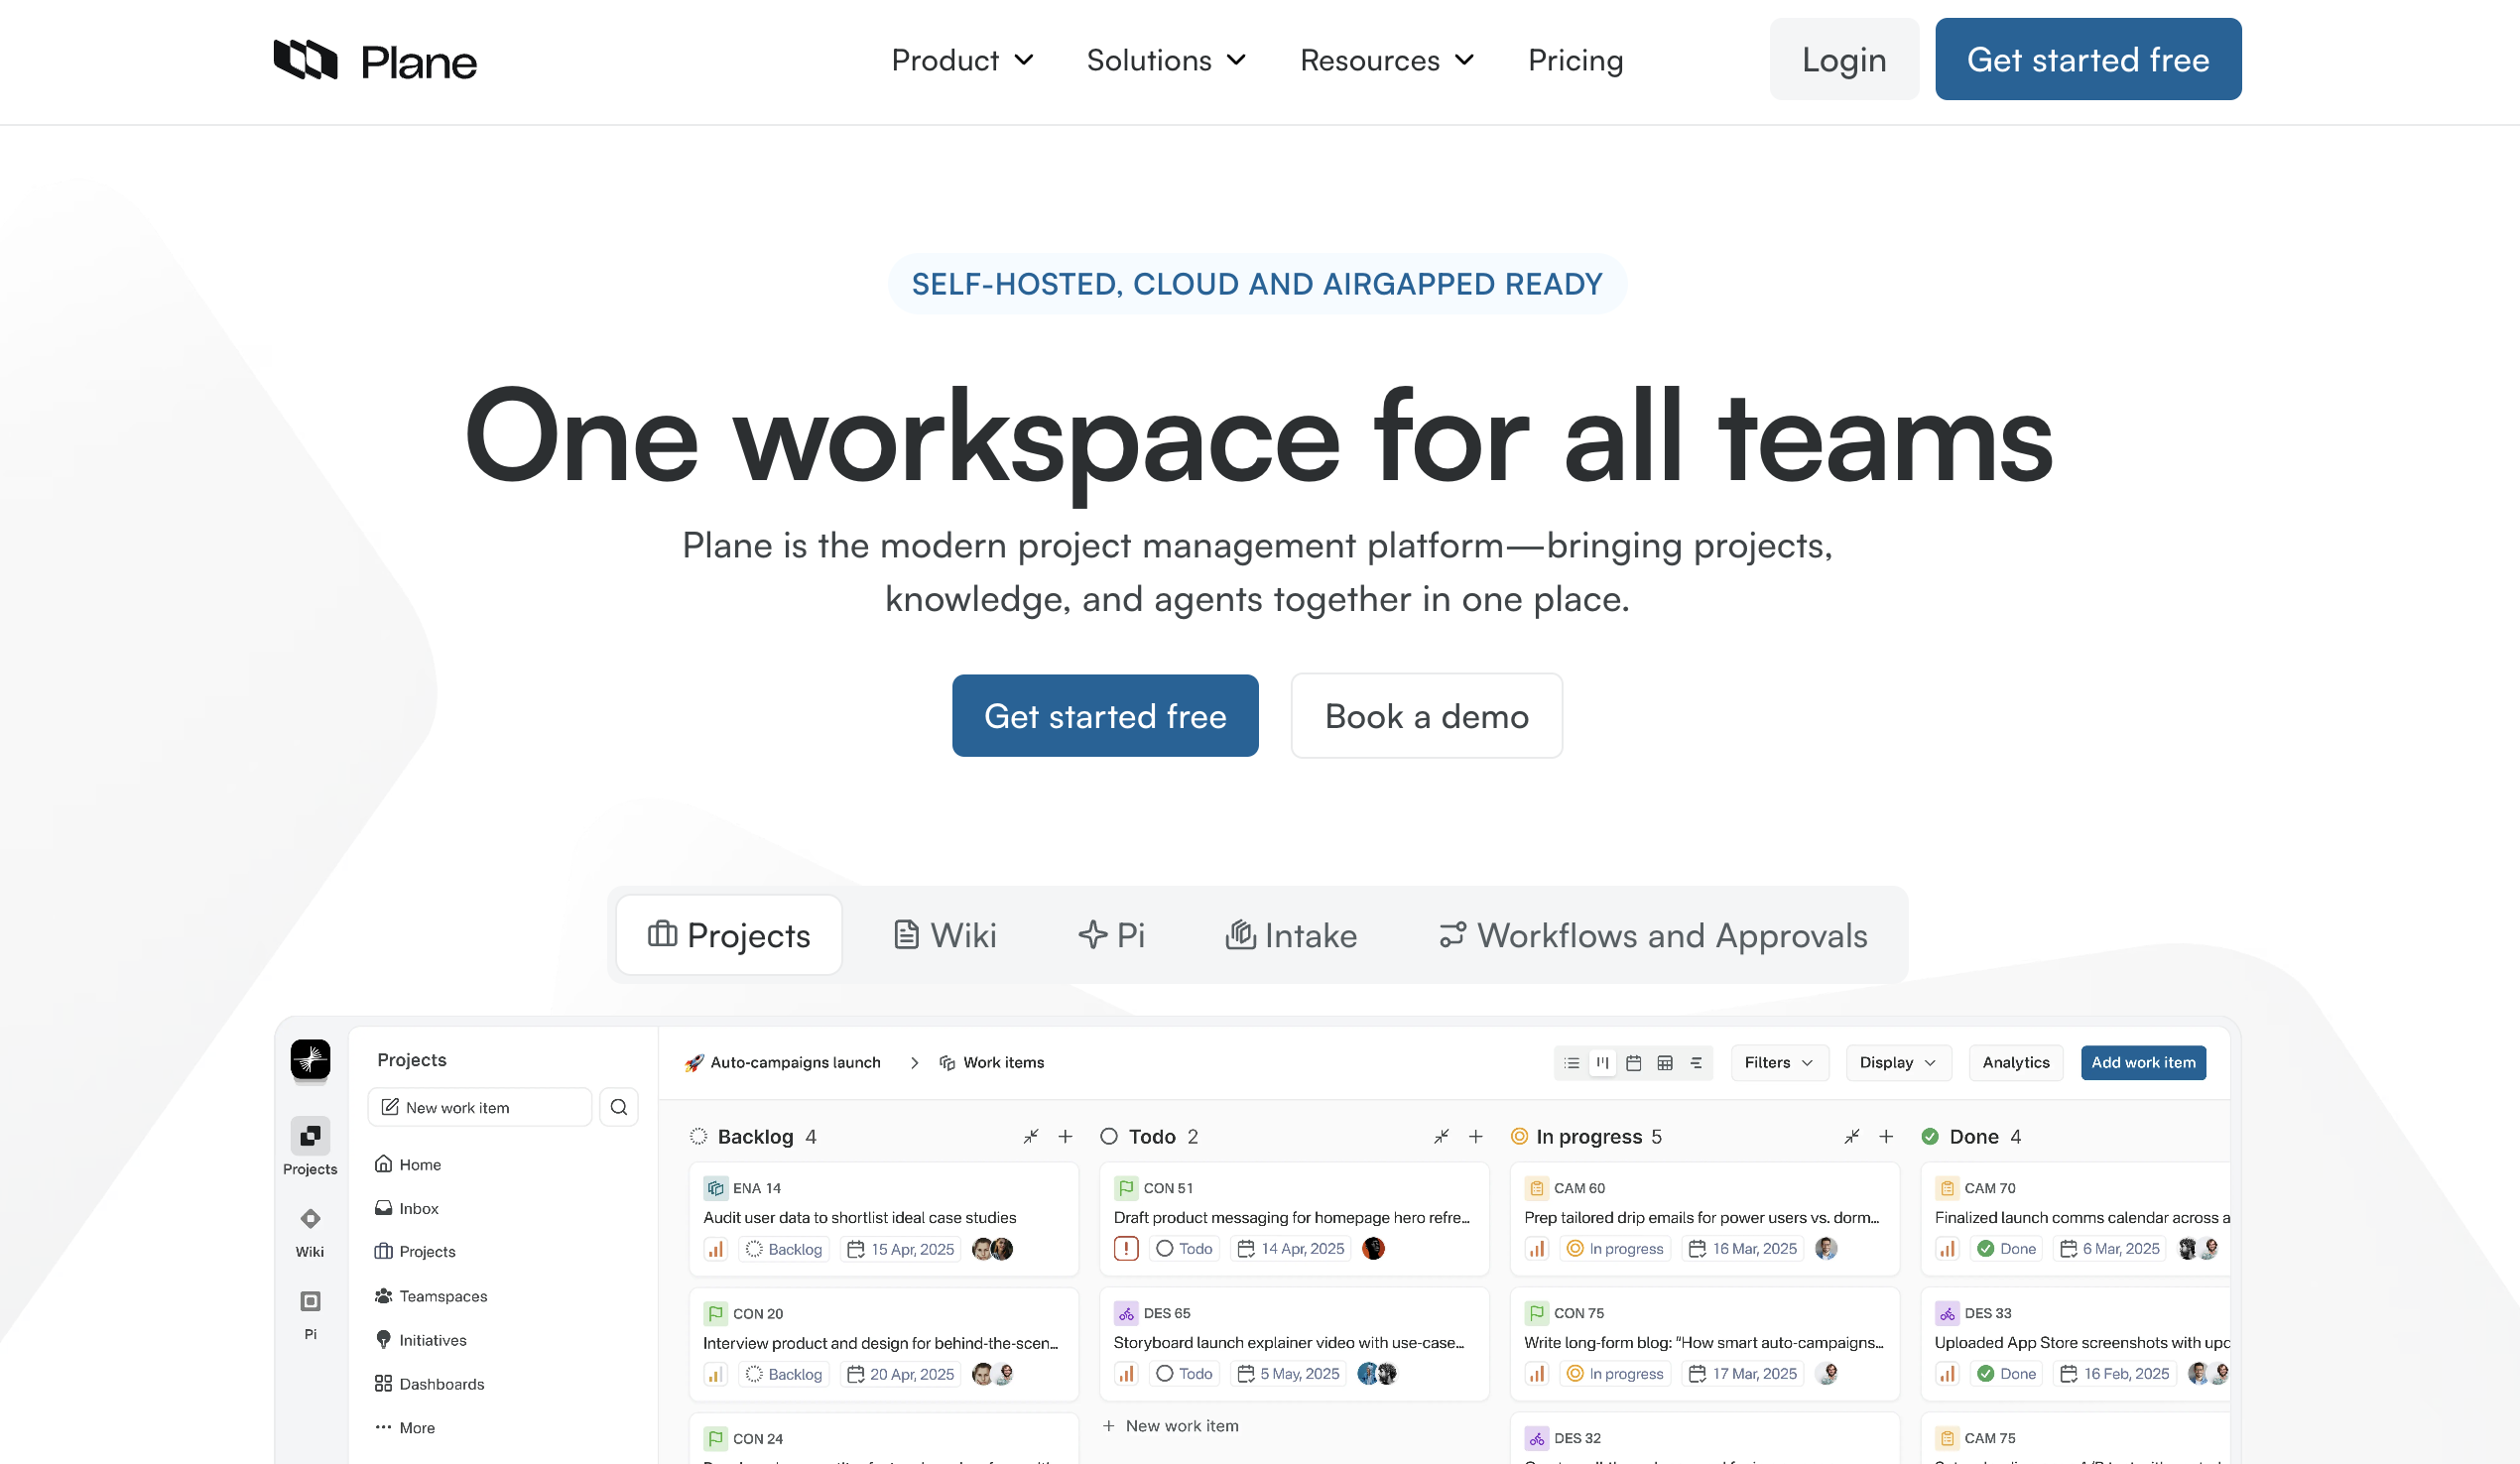Switch to calendar view icon
The image size is (2520, 1464).
(1634, 1063)
